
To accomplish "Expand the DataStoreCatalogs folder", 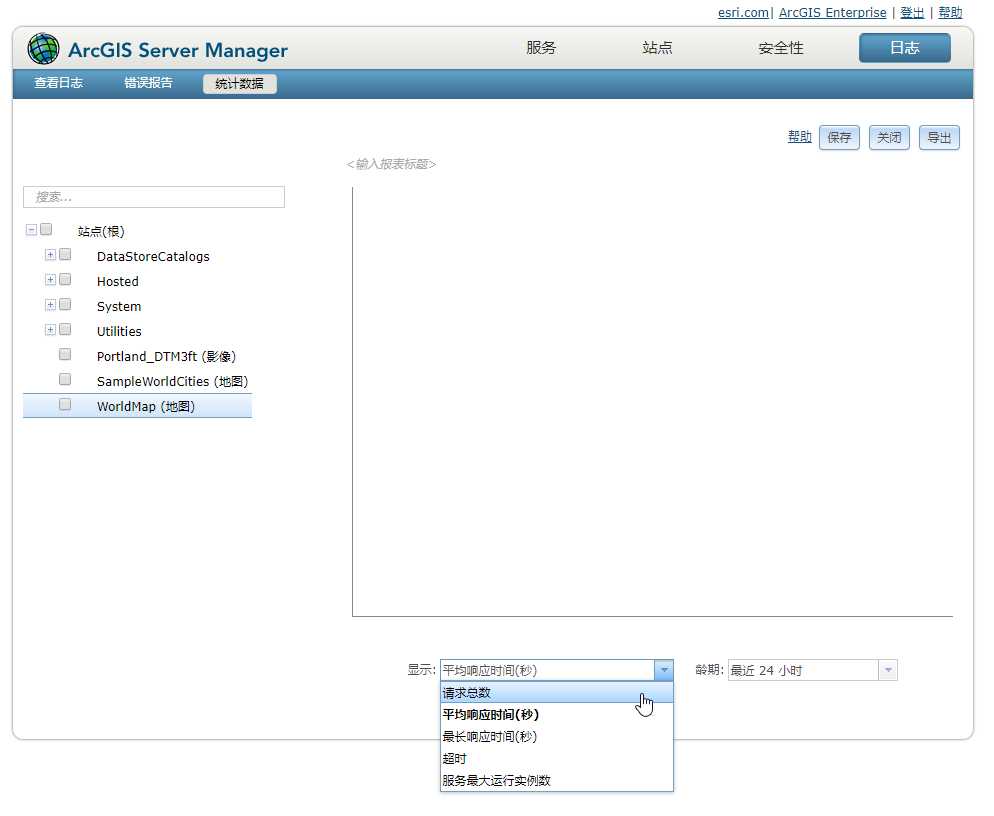I will (x=50, y=254).
